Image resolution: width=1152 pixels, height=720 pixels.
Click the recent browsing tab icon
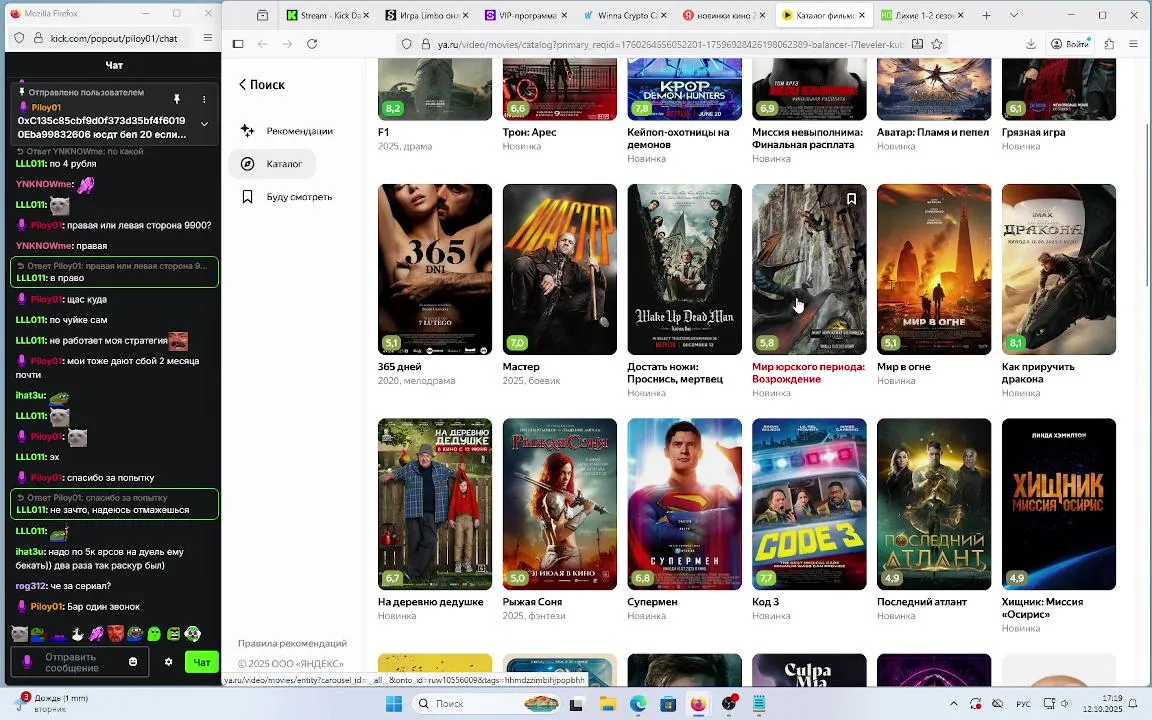coord(262,15)
